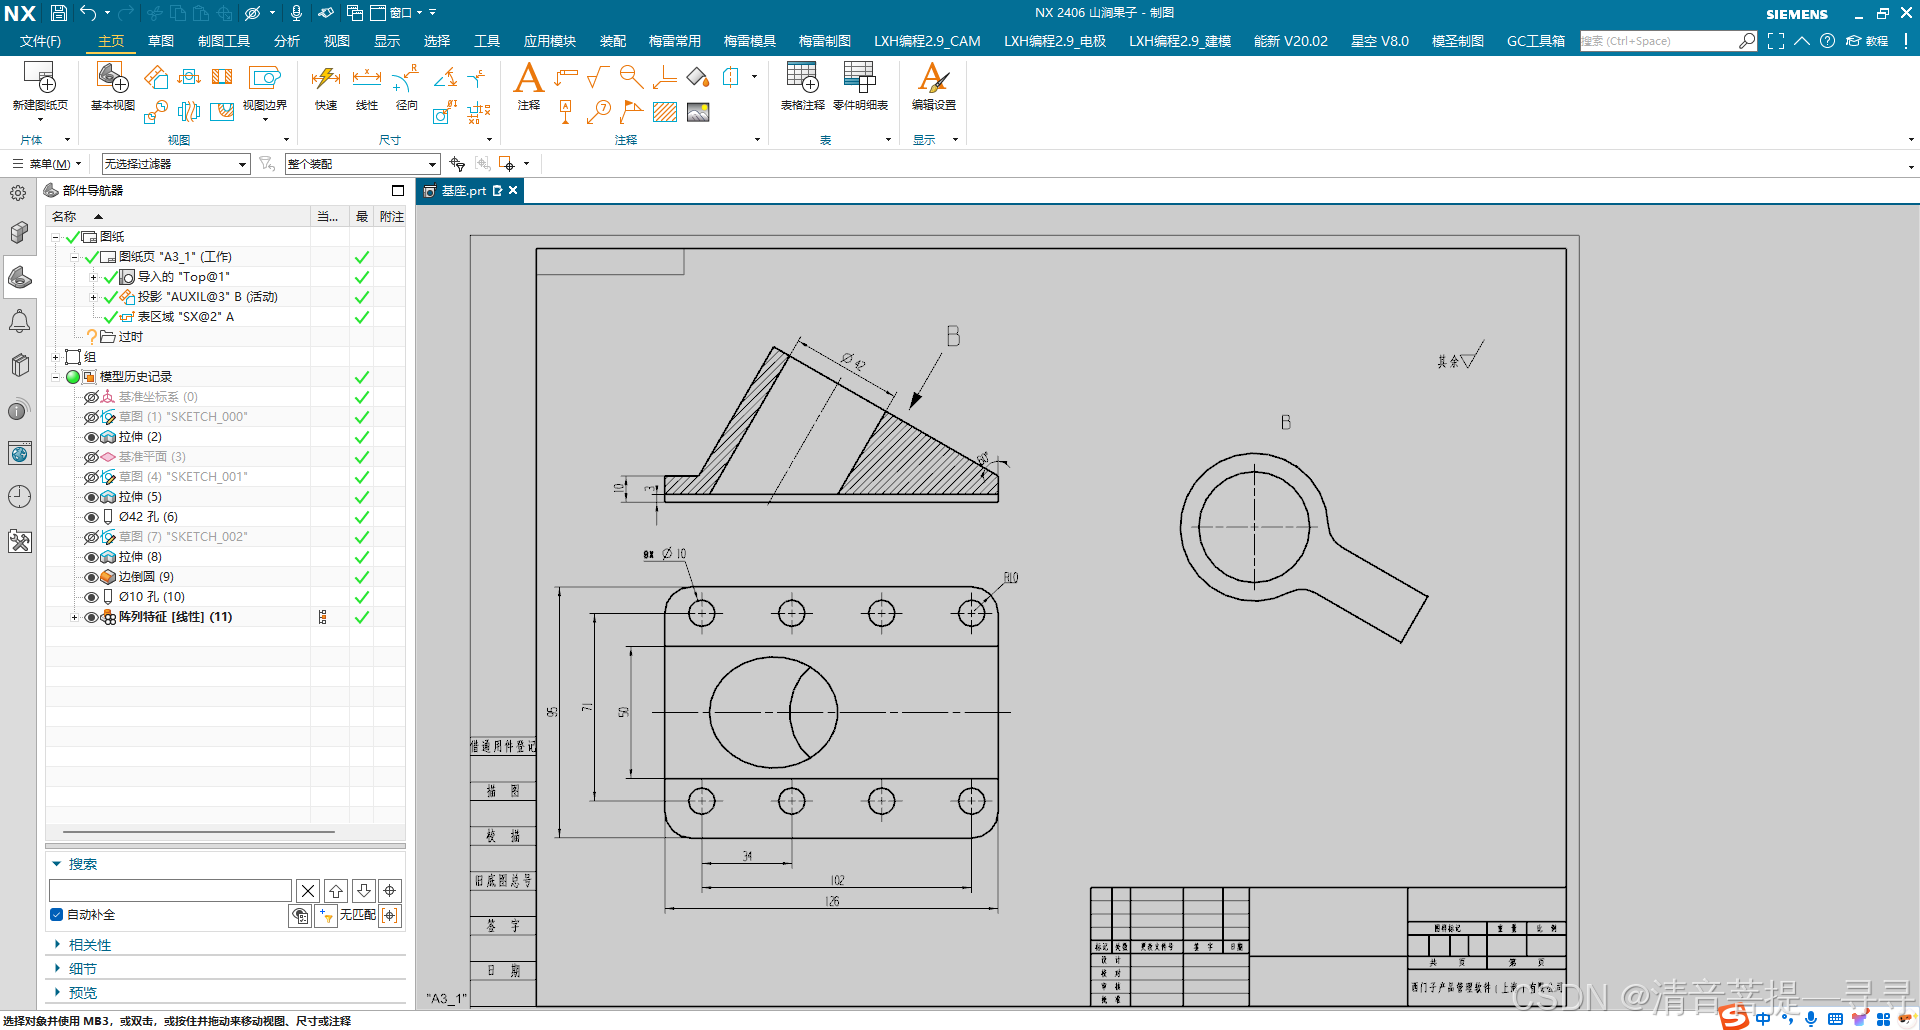Toggle visibility of 草图 (1) SKETCH_000
The height and width of the screenshot is (1030, 1920).
[91, 417]
